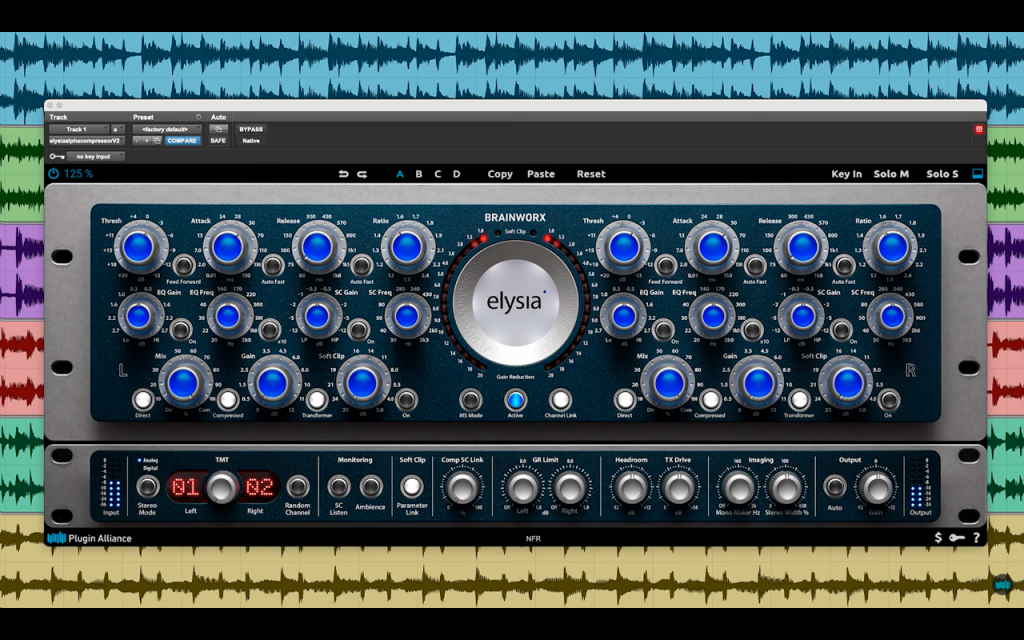
Task: Redo the last plugin change
Action: (362, 174)
